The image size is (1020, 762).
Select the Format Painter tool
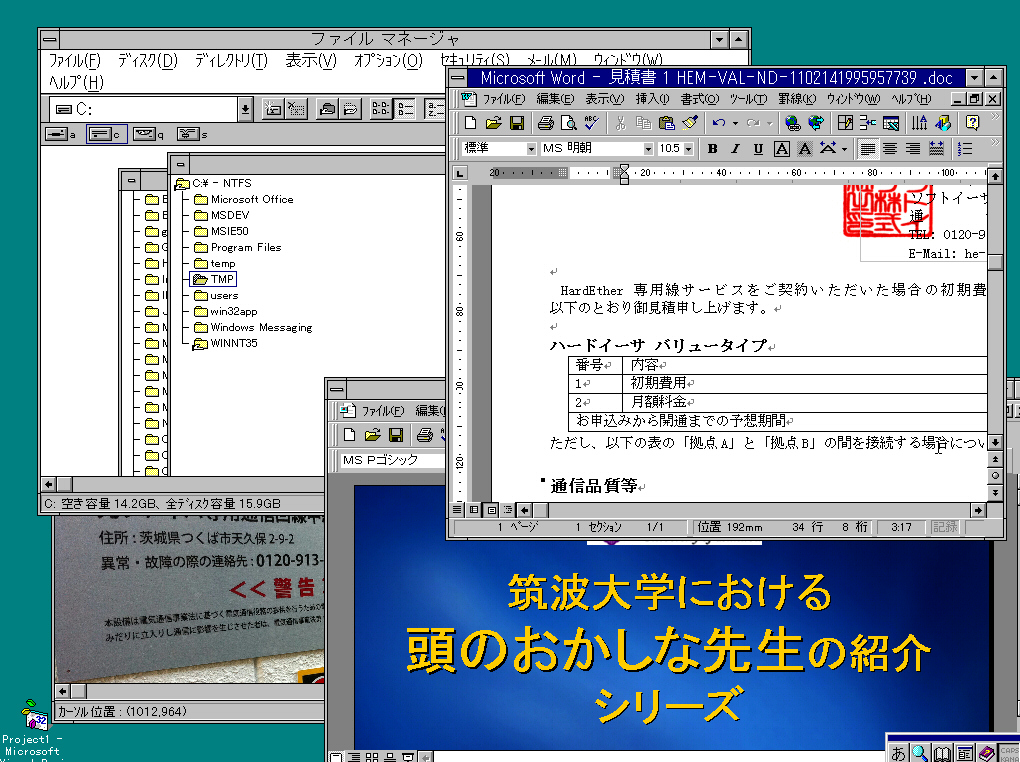coord(688,122)
